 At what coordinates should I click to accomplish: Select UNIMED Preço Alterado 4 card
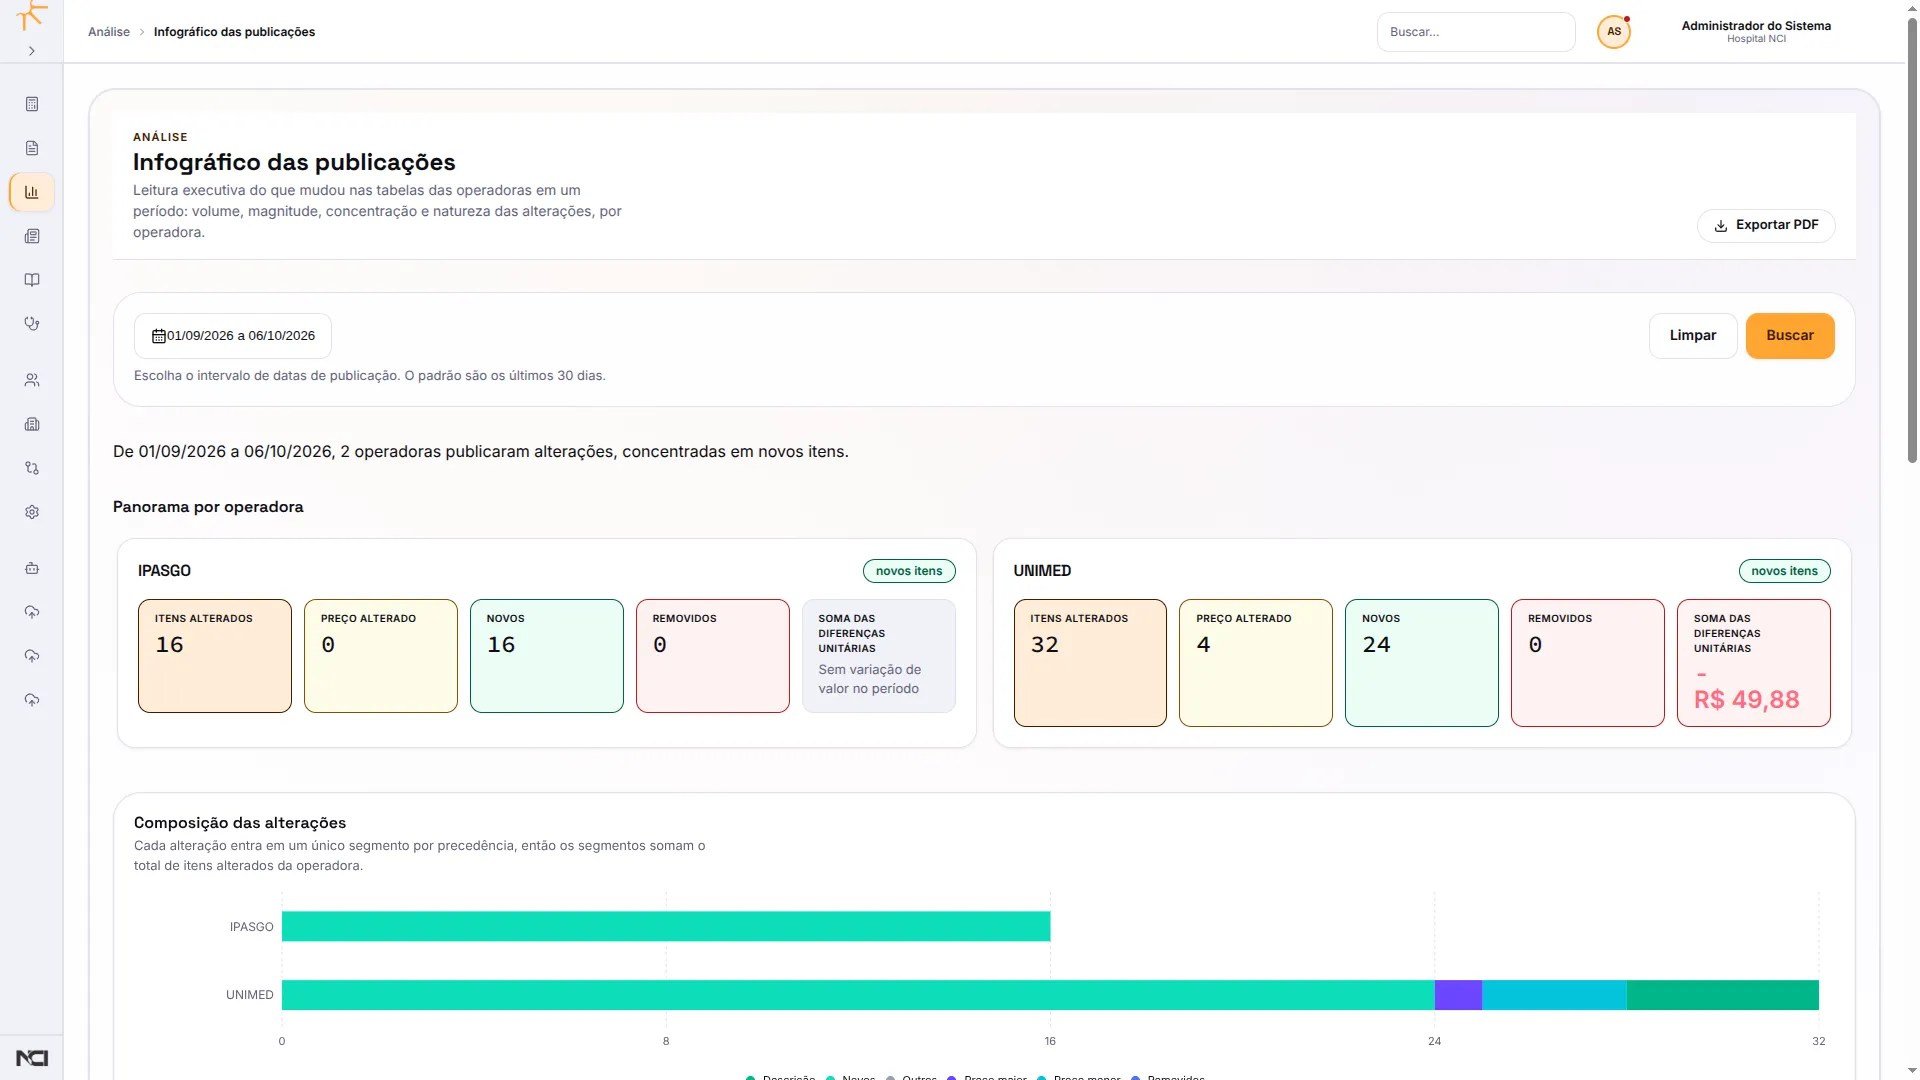coord(1256,663)
